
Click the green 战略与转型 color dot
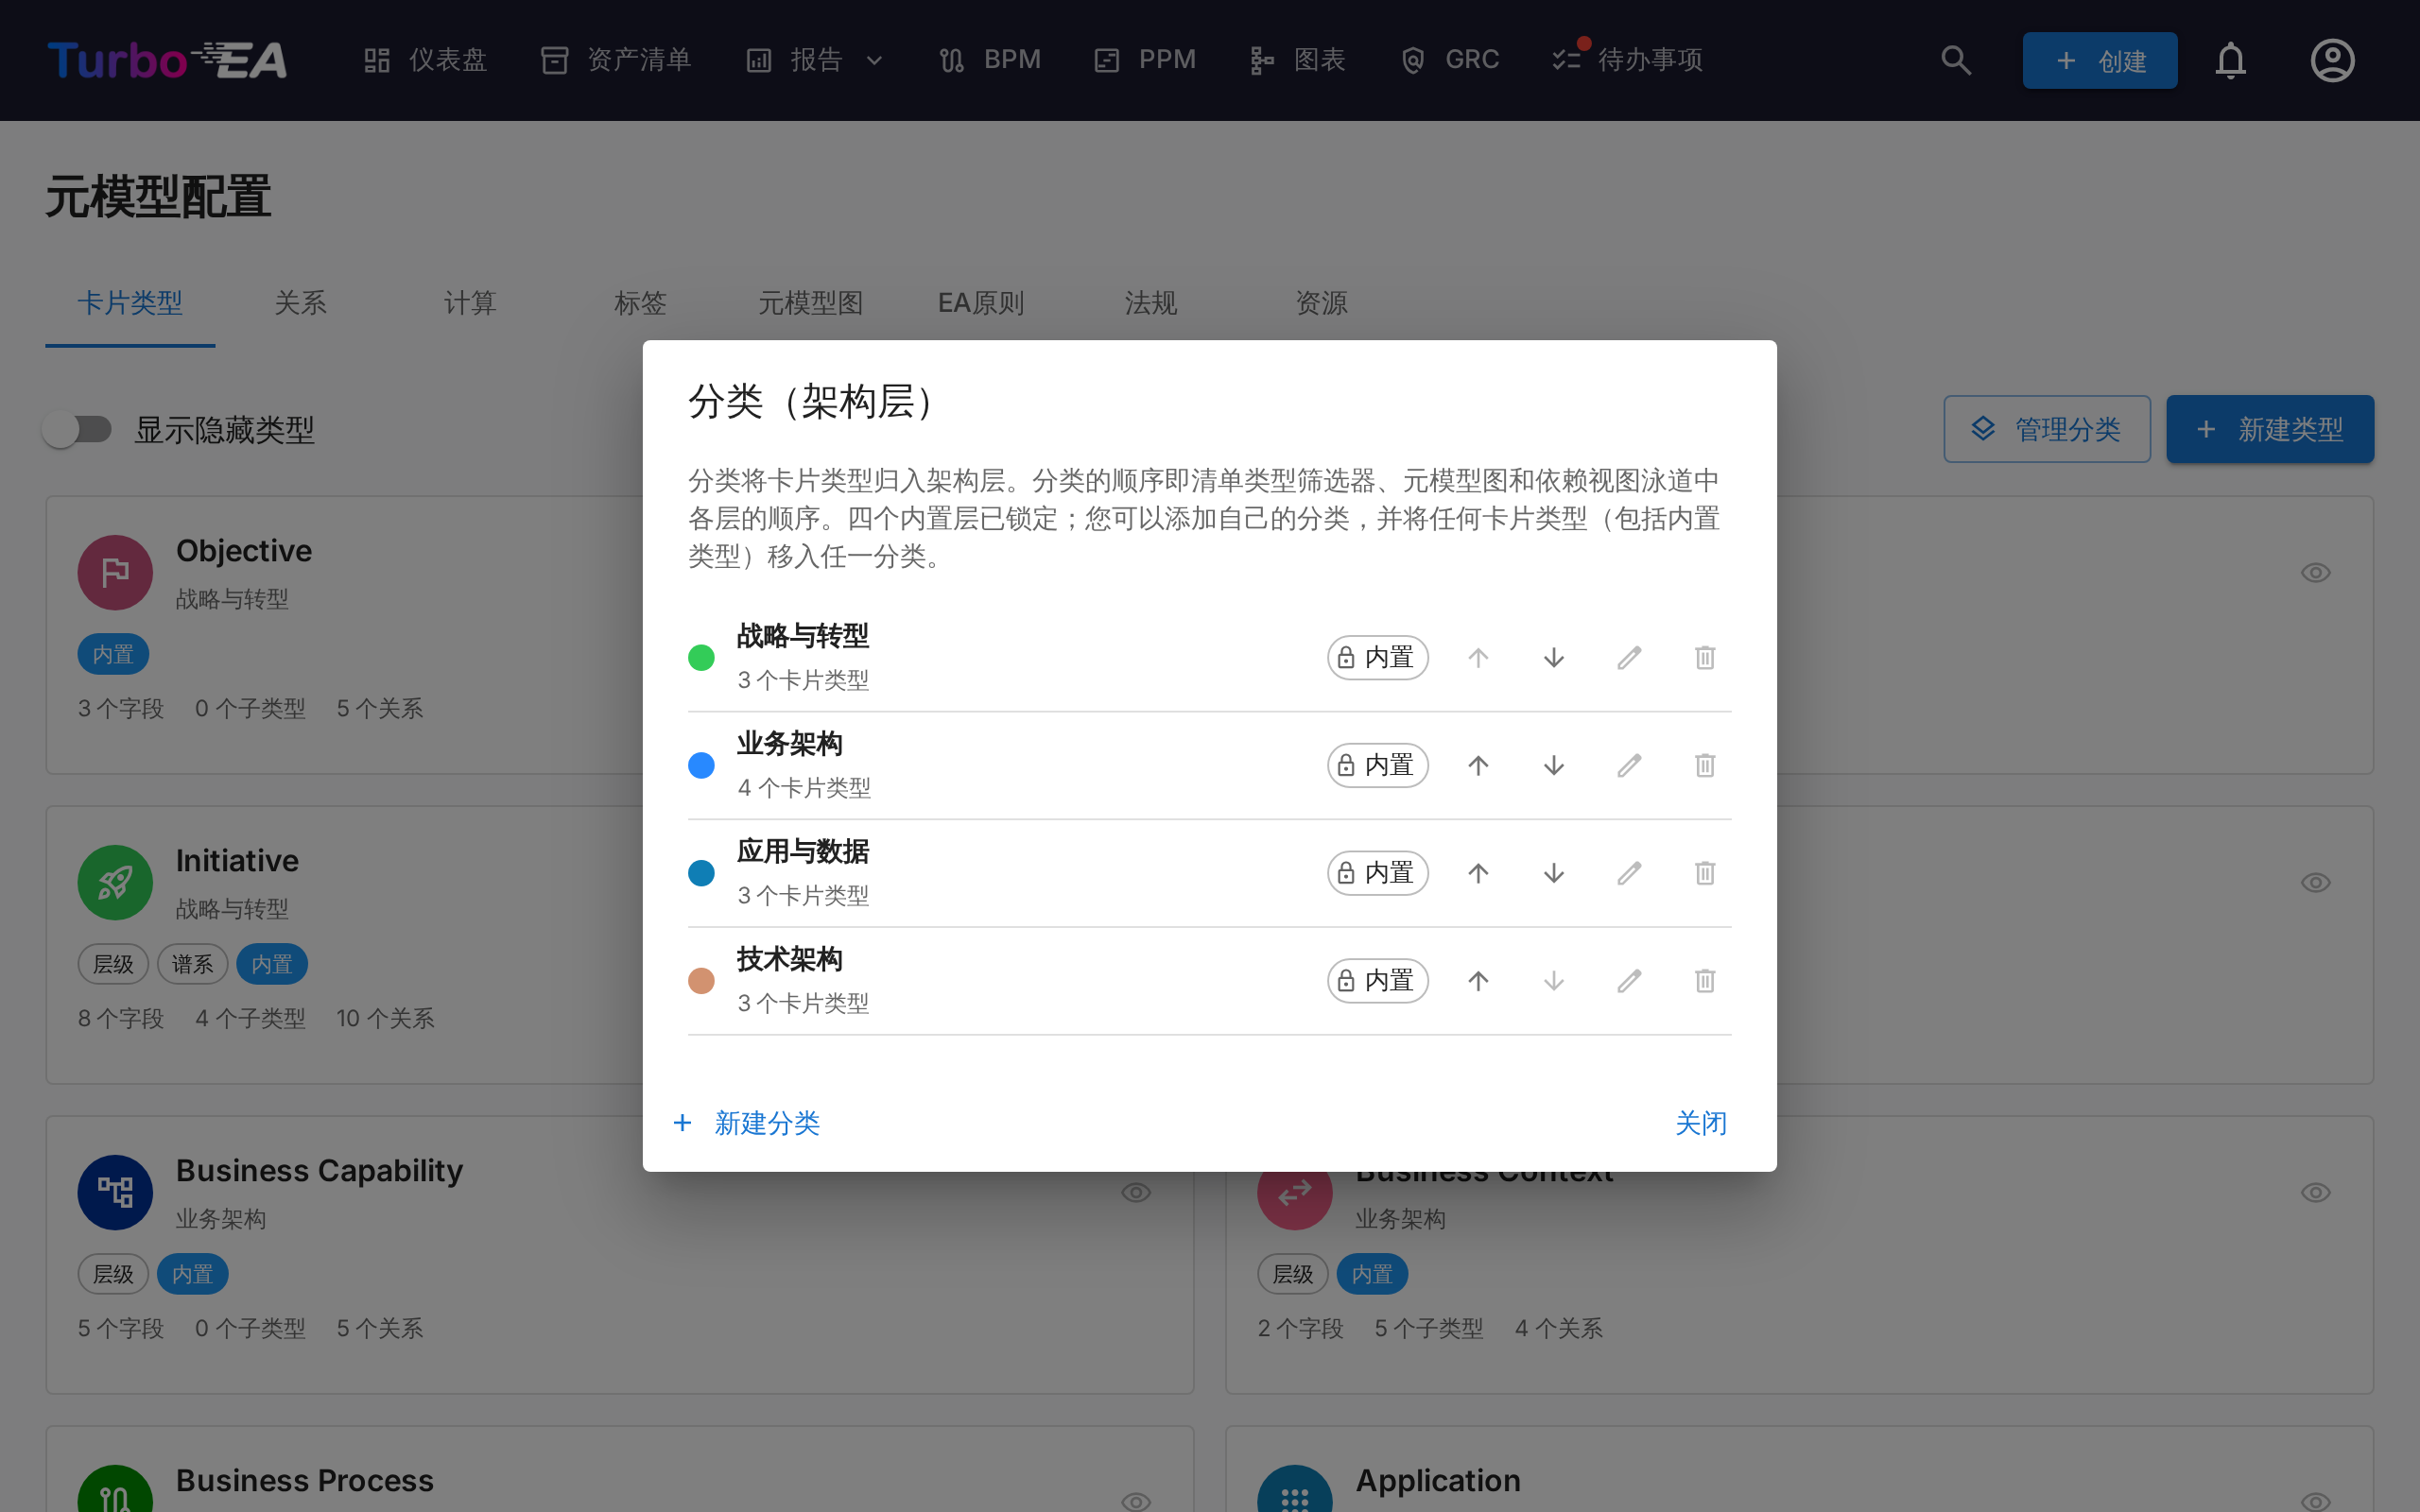pyautogui.click(x=701, y=658)
